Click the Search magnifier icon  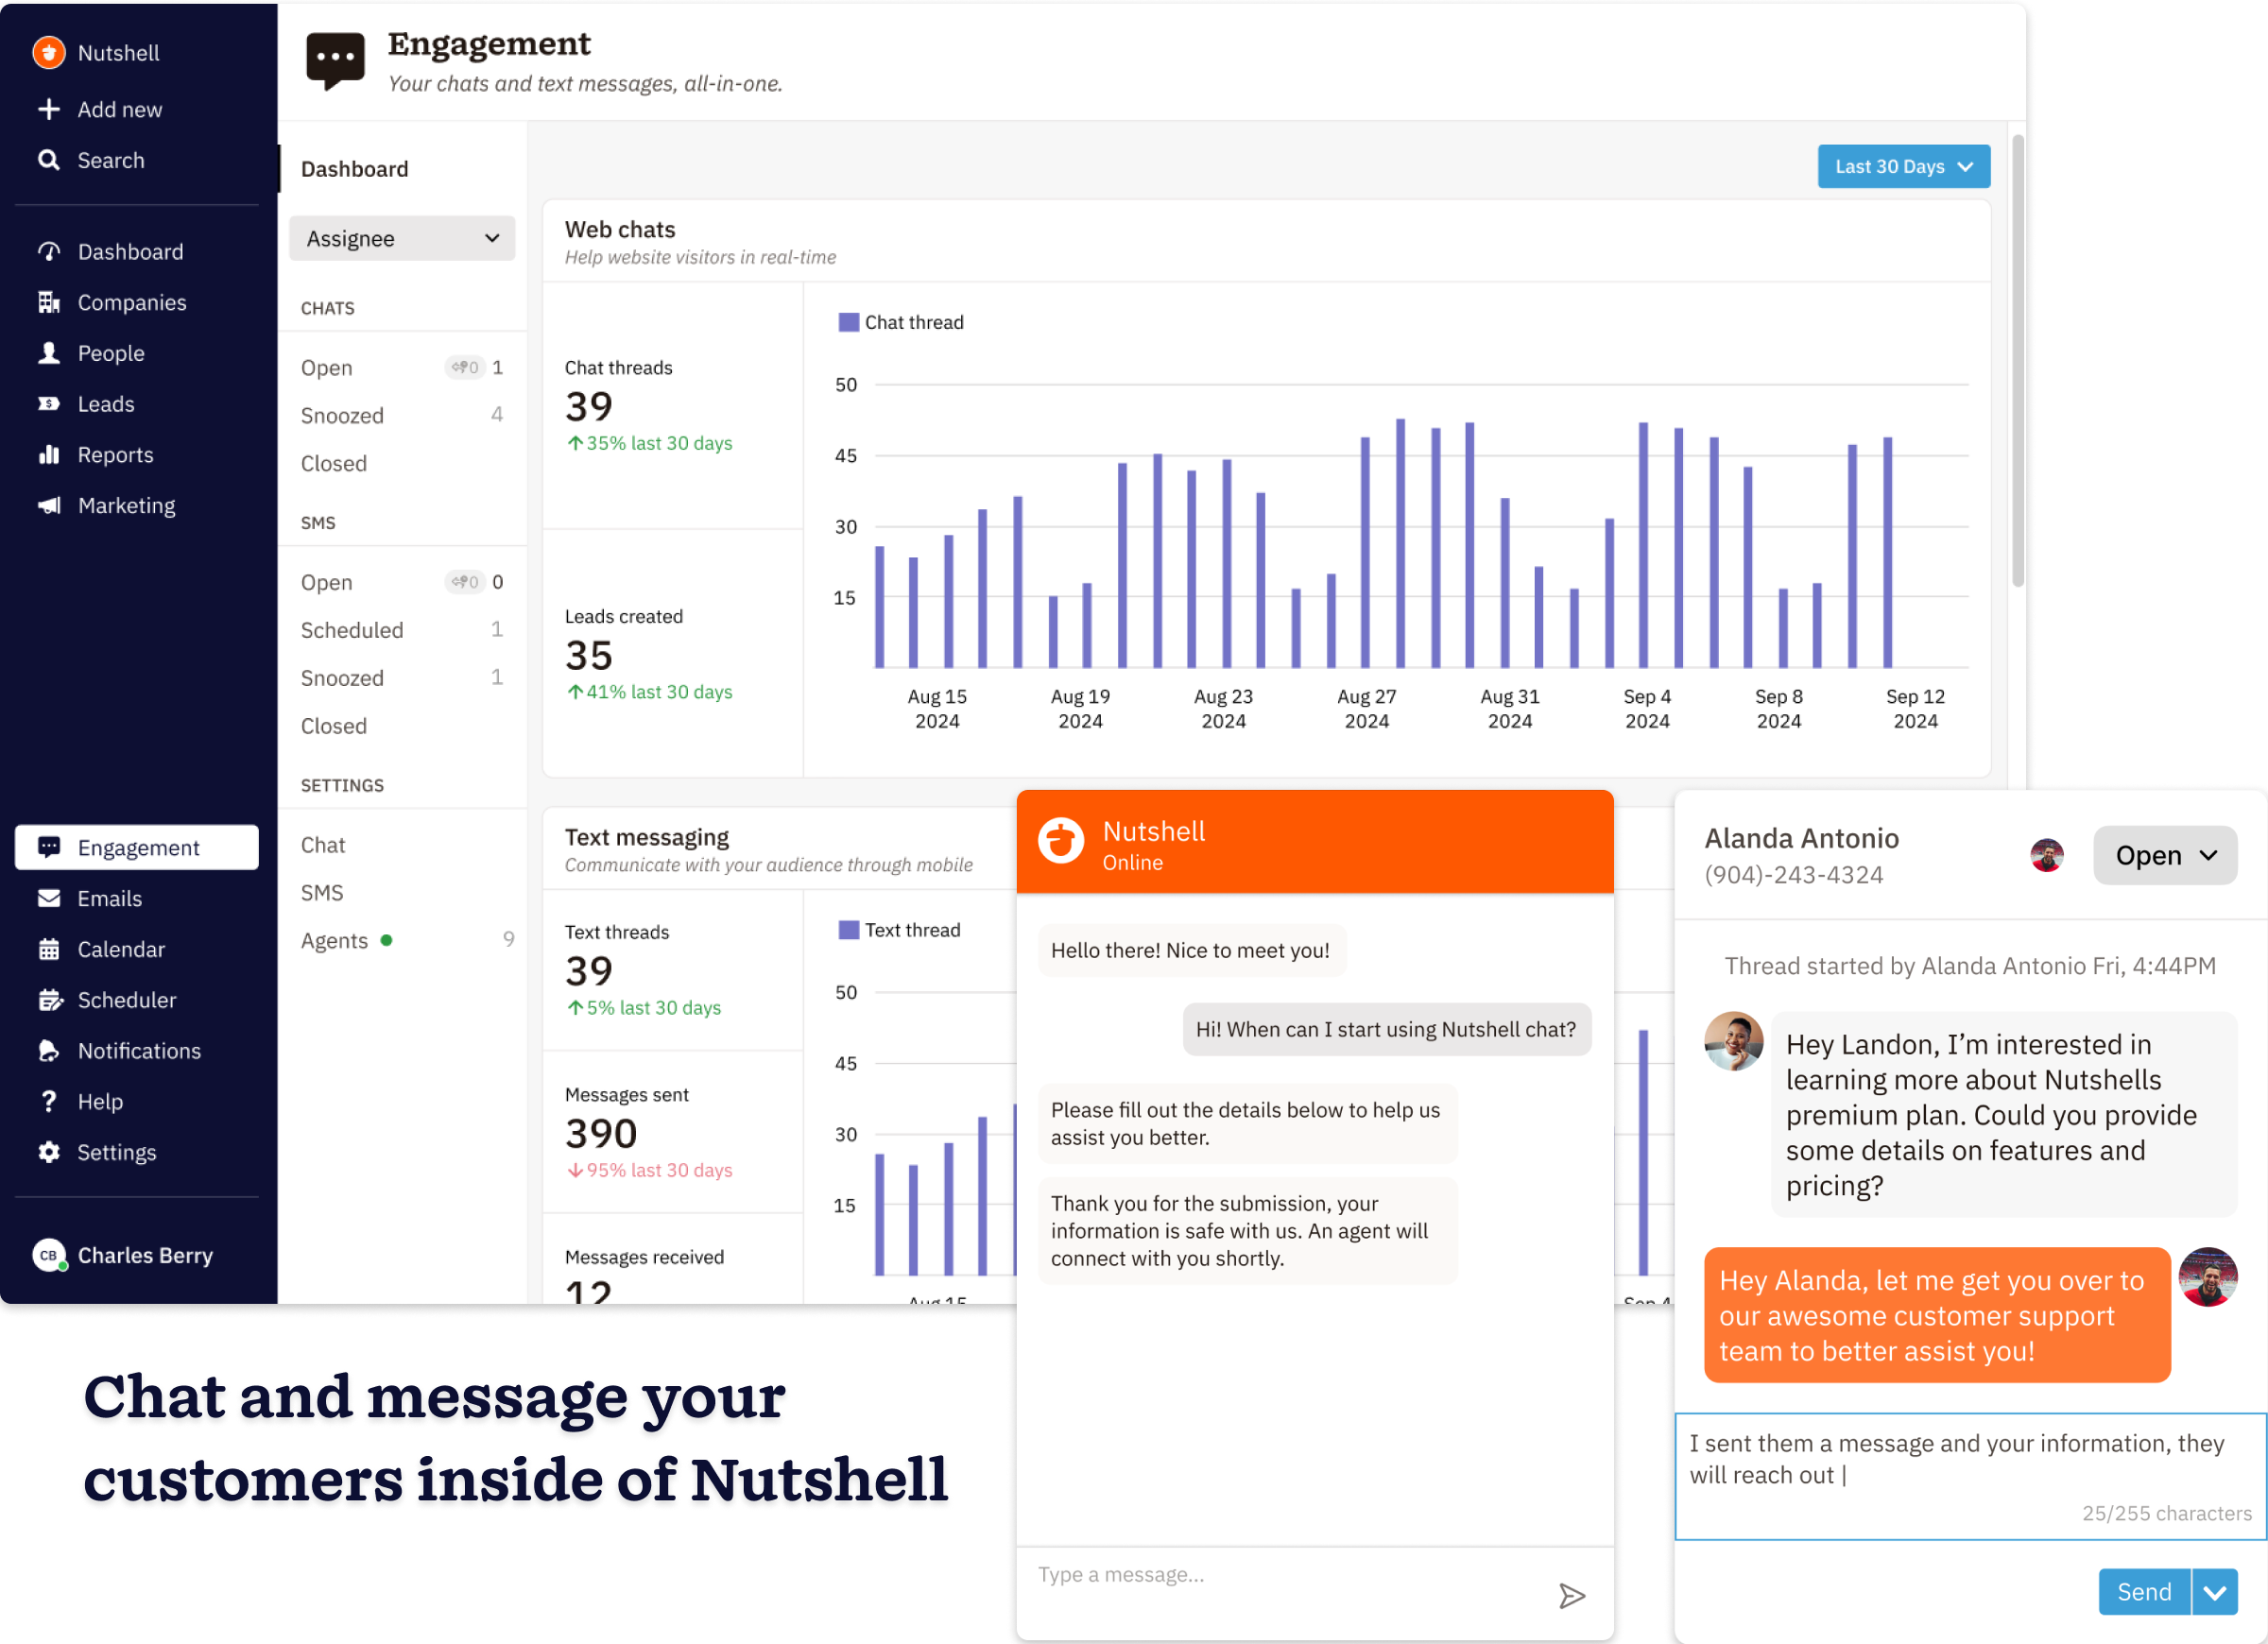(x=48, y=160)
